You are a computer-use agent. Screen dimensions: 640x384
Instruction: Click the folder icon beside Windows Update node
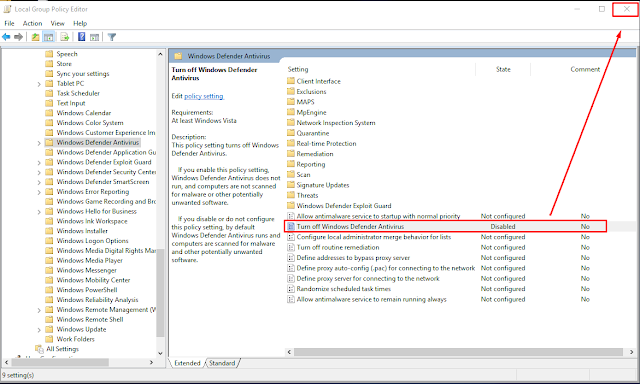(x=49, y=329)
